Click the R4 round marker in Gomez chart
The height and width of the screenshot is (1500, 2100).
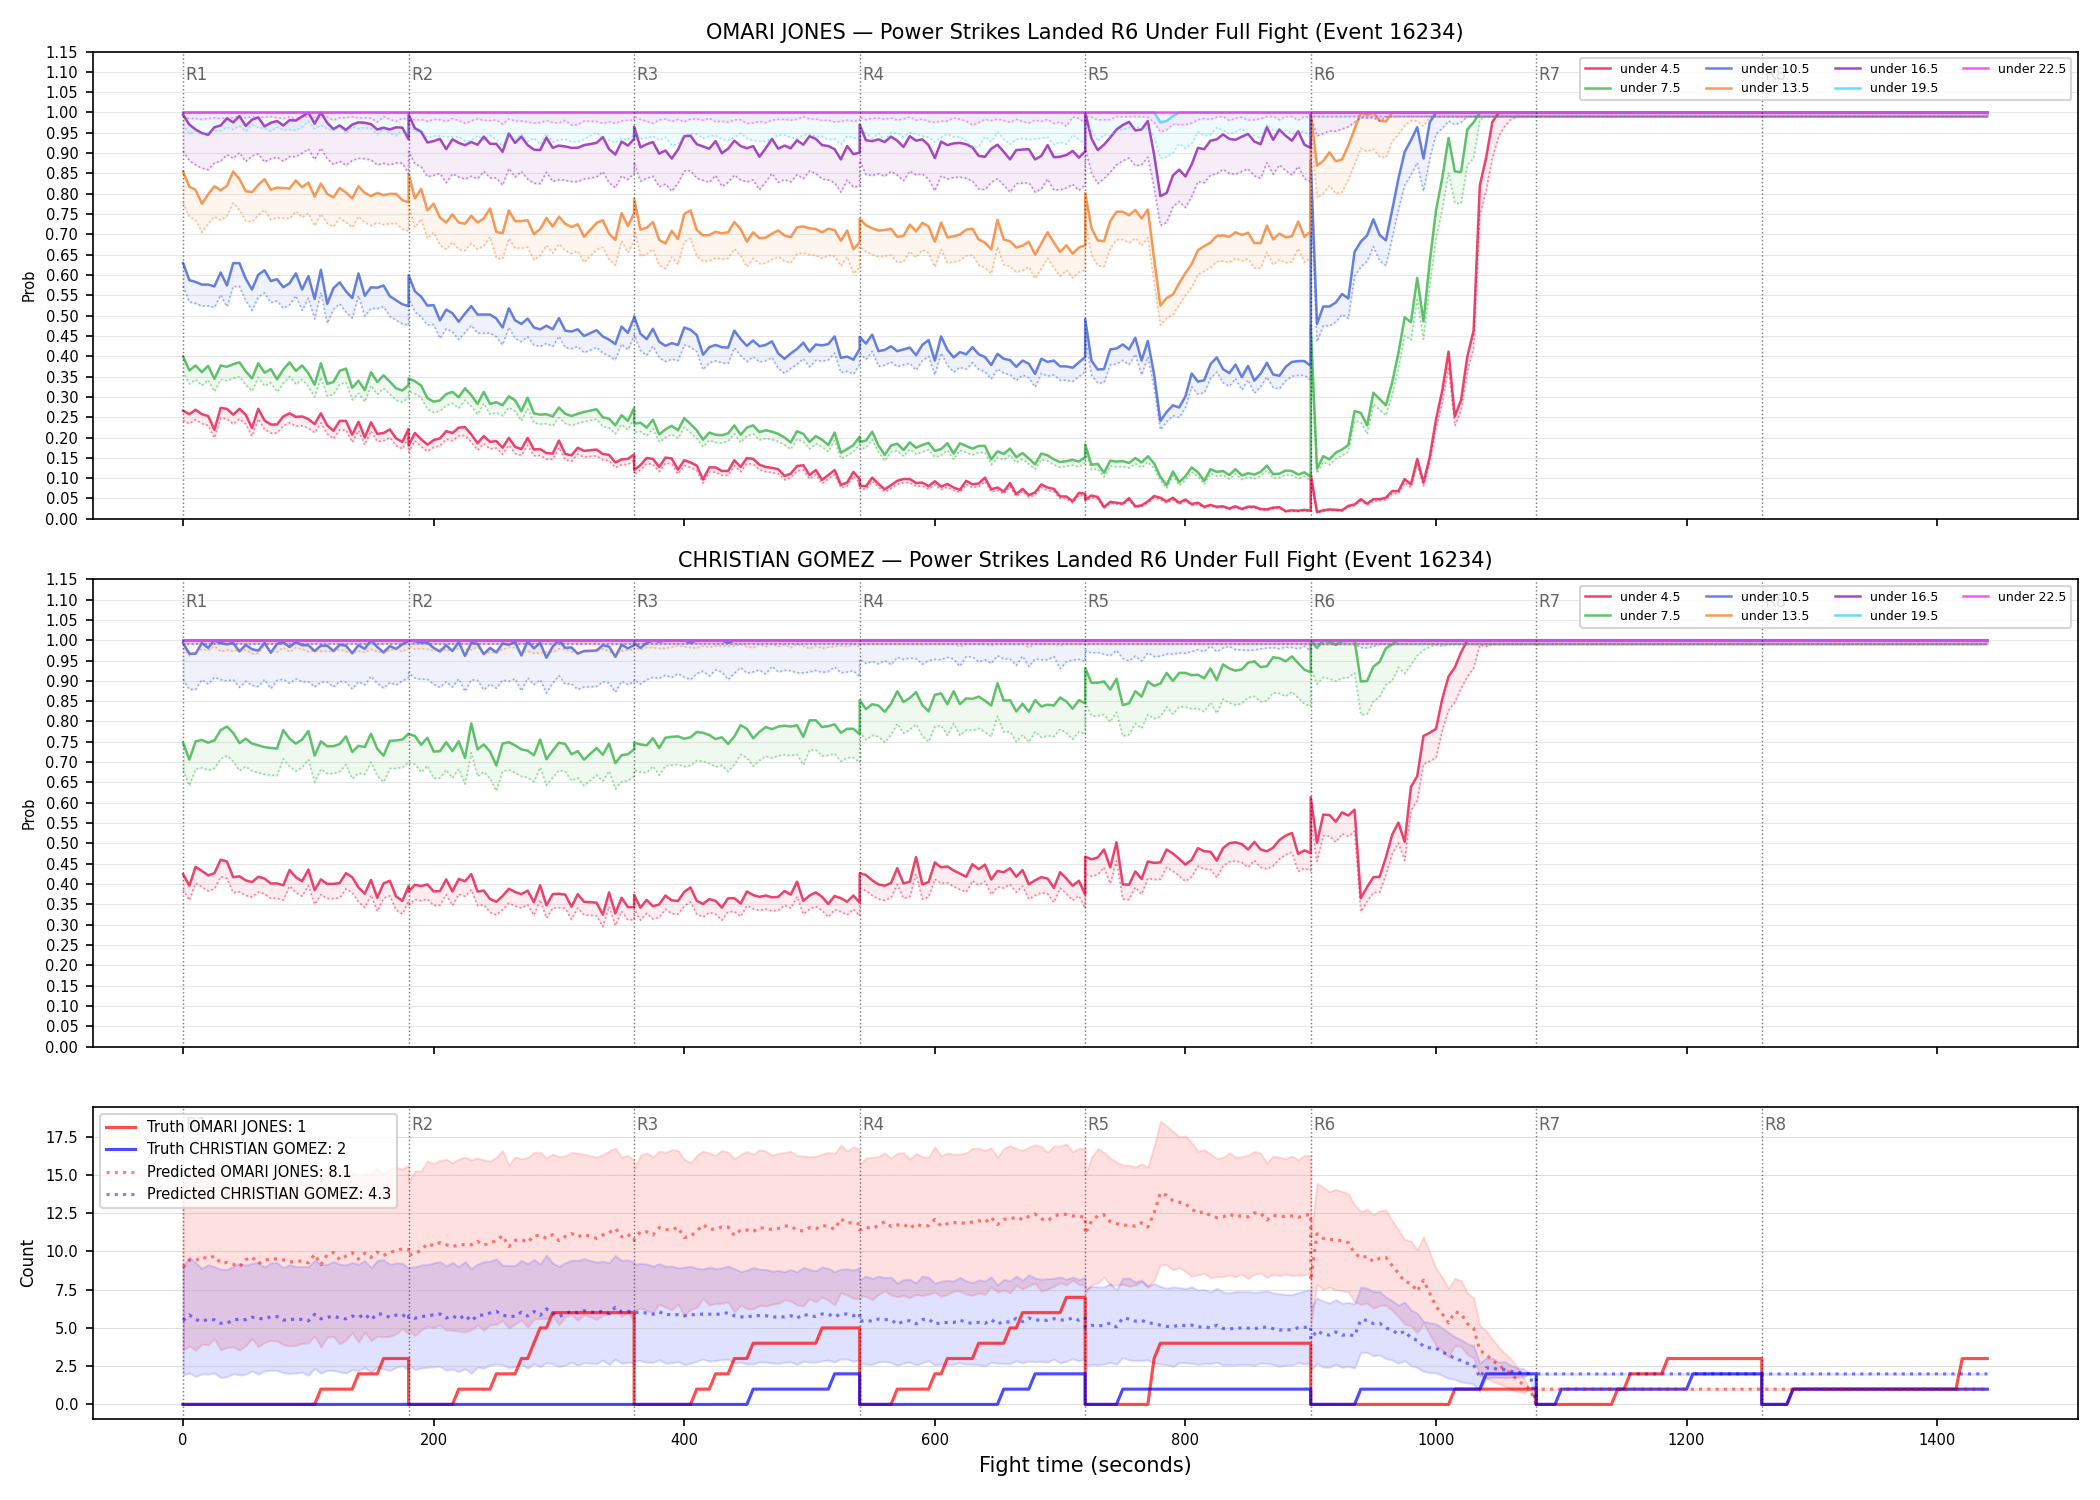(873, 601)
